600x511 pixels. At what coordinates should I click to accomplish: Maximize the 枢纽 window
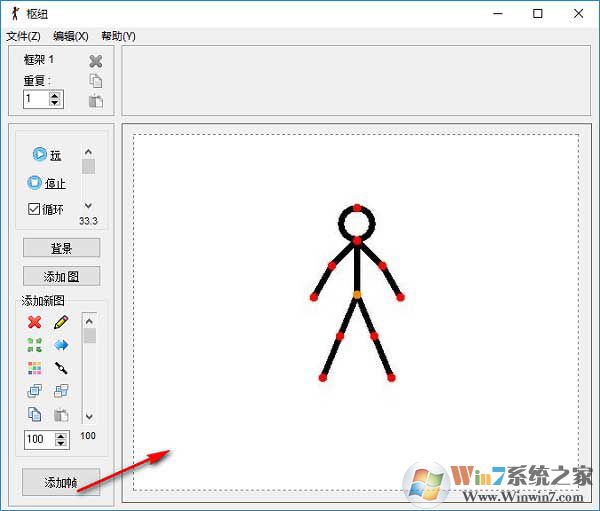(x=538, y=14)
